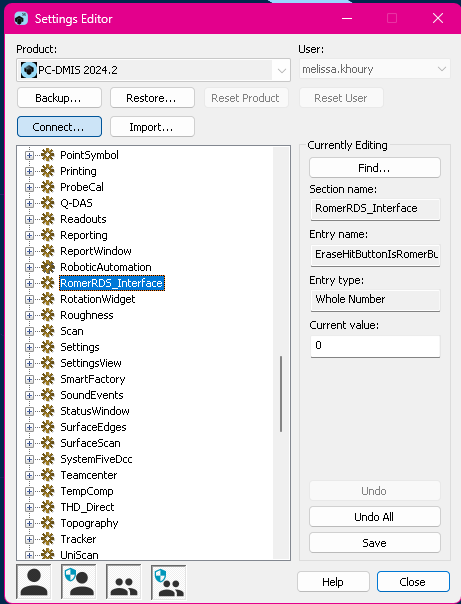Select the SoundEvents tree item
Image resolution: width=461 pixels, height=604 pixels.
click(92, 395)
